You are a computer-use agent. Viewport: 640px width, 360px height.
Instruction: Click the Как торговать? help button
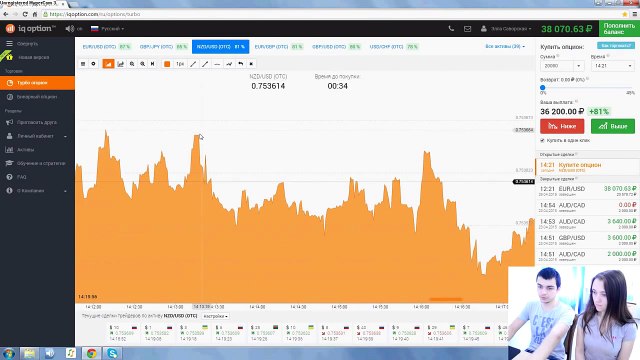pos(616,45)
